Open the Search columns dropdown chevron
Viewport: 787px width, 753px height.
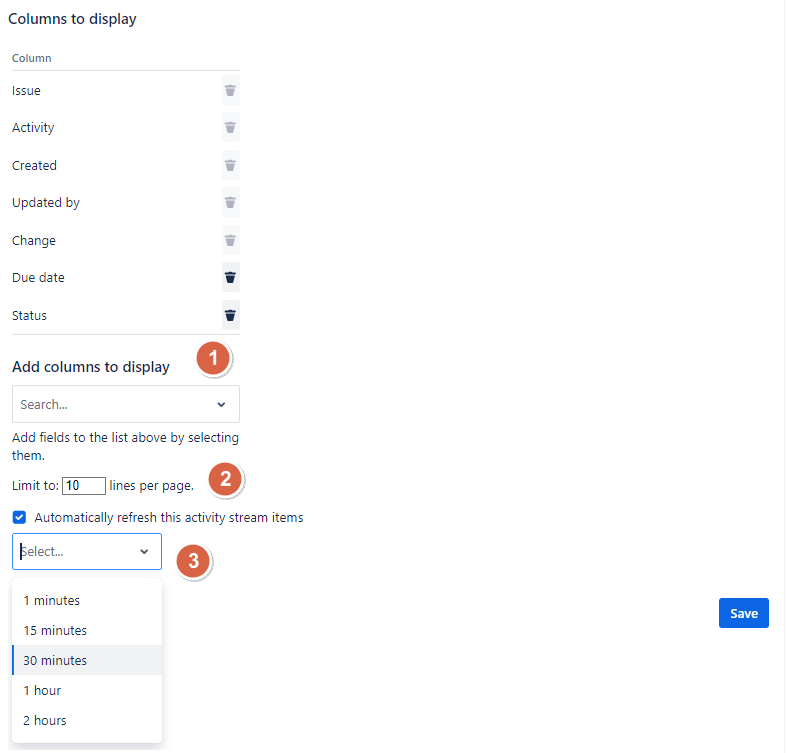click(221, 405)
